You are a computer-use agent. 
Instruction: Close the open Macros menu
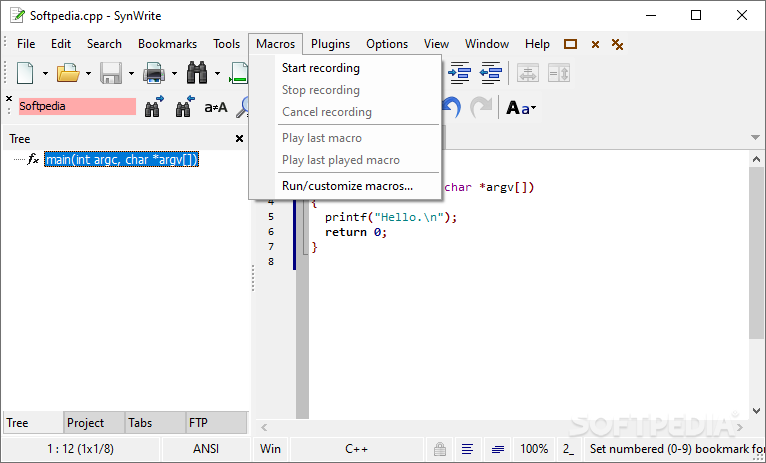point(276,44)
